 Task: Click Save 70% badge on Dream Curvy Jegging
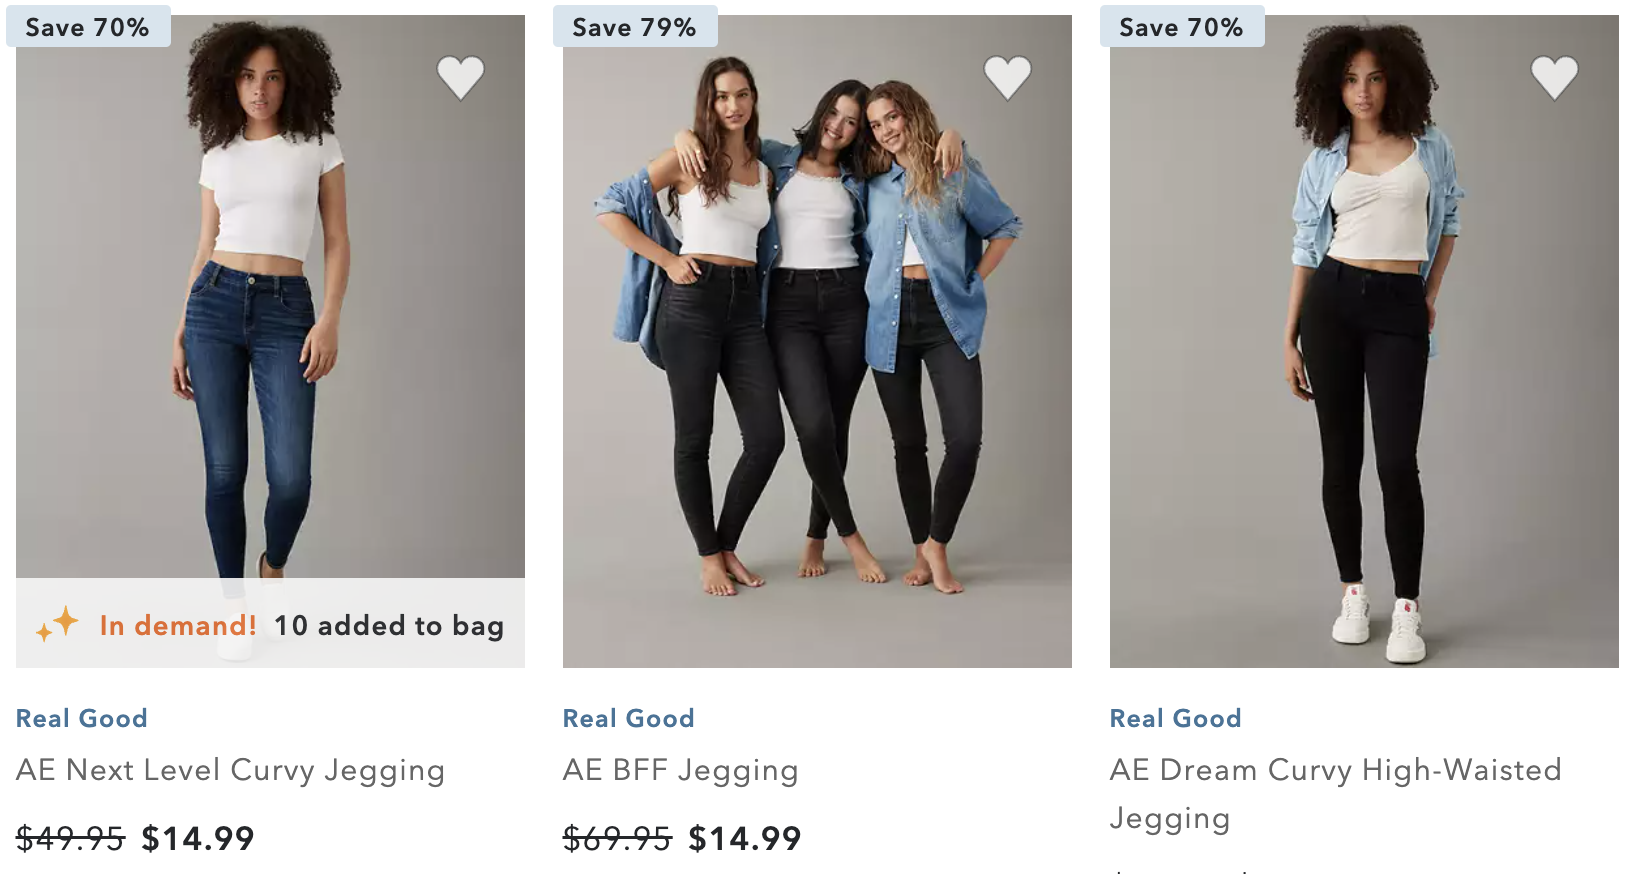click(1181, 27)
